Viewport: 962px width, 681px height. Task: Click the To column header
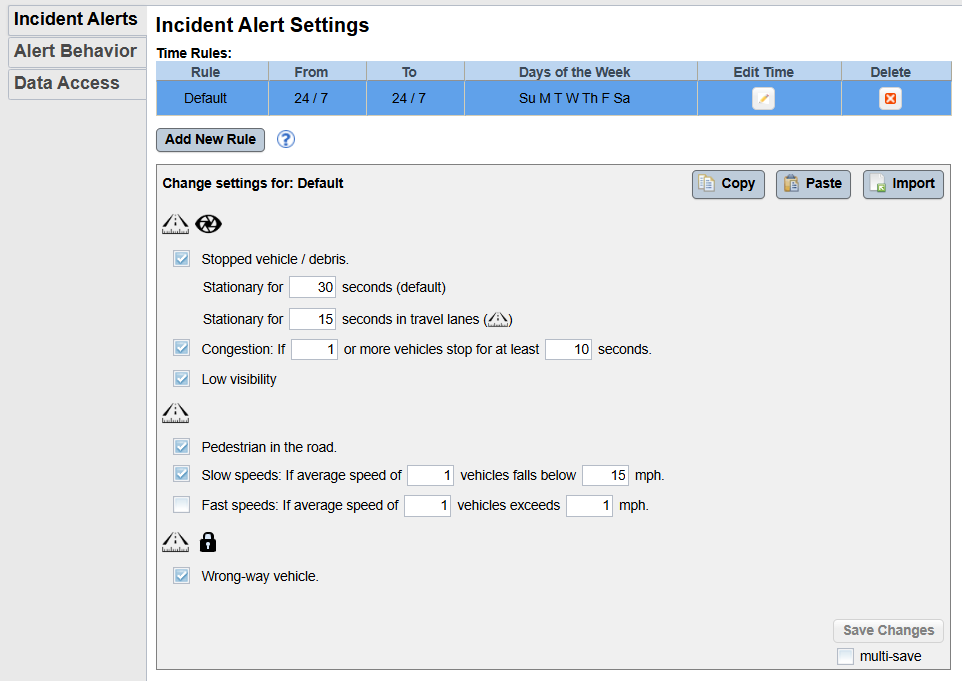415,71
